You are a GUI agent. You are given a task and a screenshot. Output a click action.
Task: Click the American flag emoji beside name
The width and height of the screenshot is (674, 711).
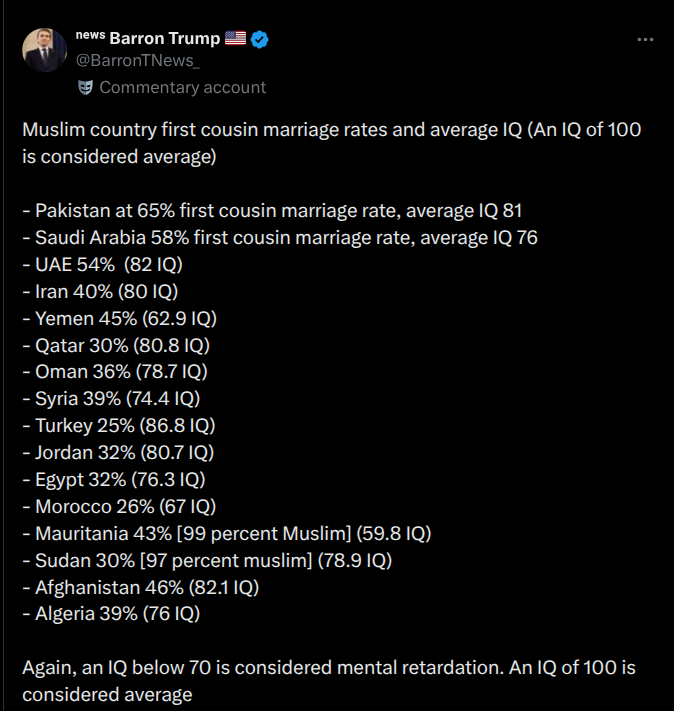[235, 38]
